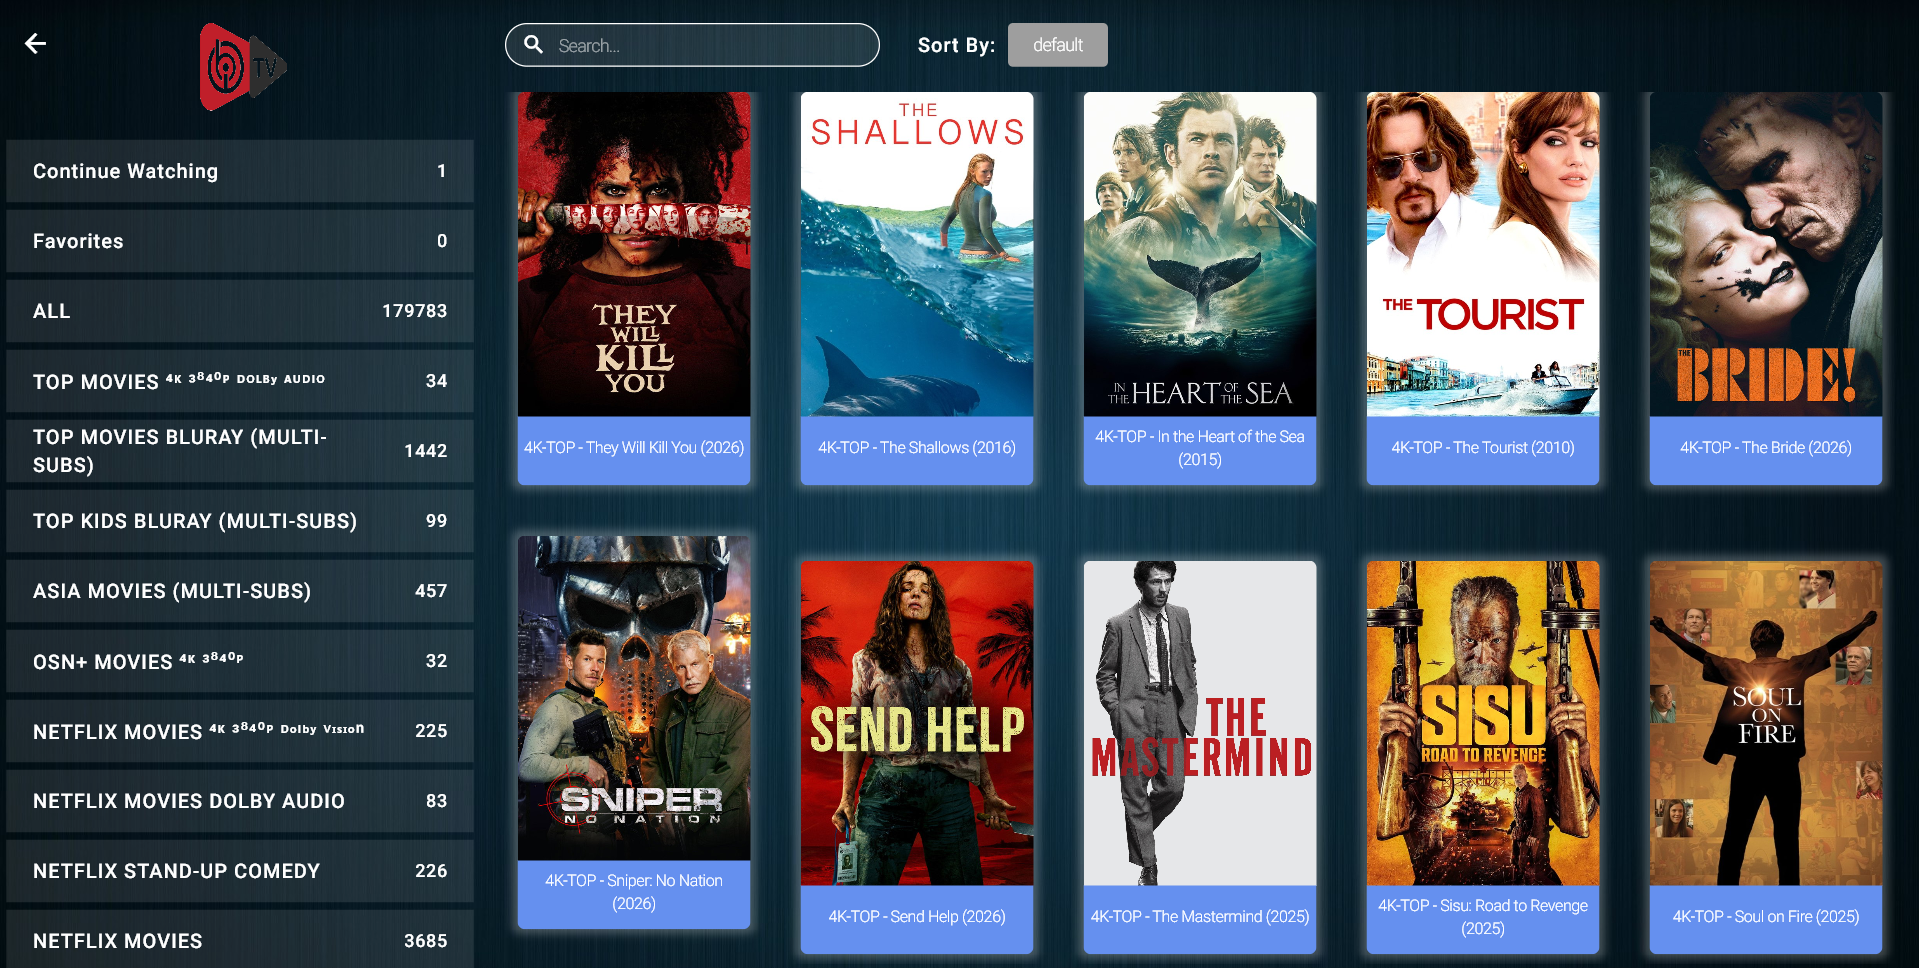Click '4K-TOP - The Tourist (2010)' title
Image resolution: width=1919 pixels, height=968 pixels.
point(1483,448)
